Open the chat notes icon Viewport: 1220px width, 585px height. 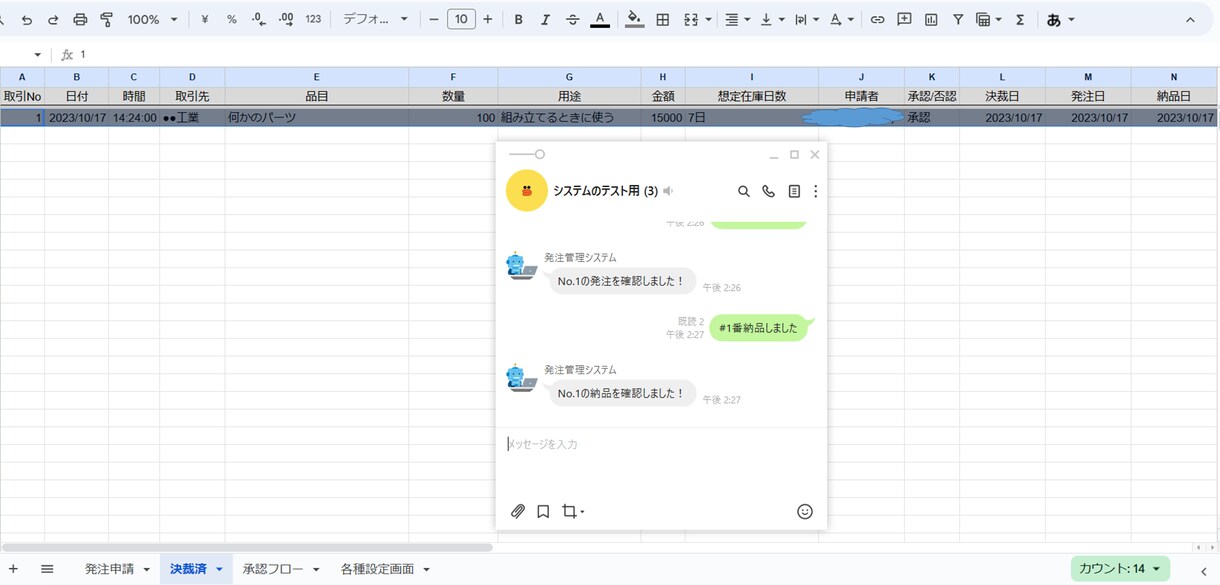pos(794,191)
